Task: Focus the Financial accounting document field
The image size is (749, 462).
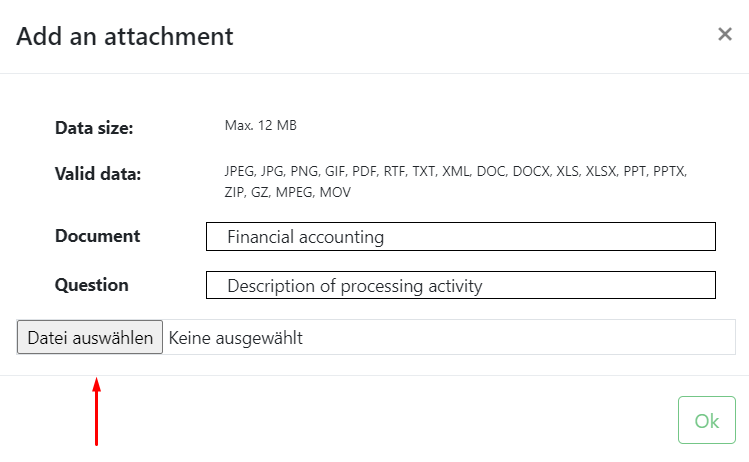Action: (460, 236)
